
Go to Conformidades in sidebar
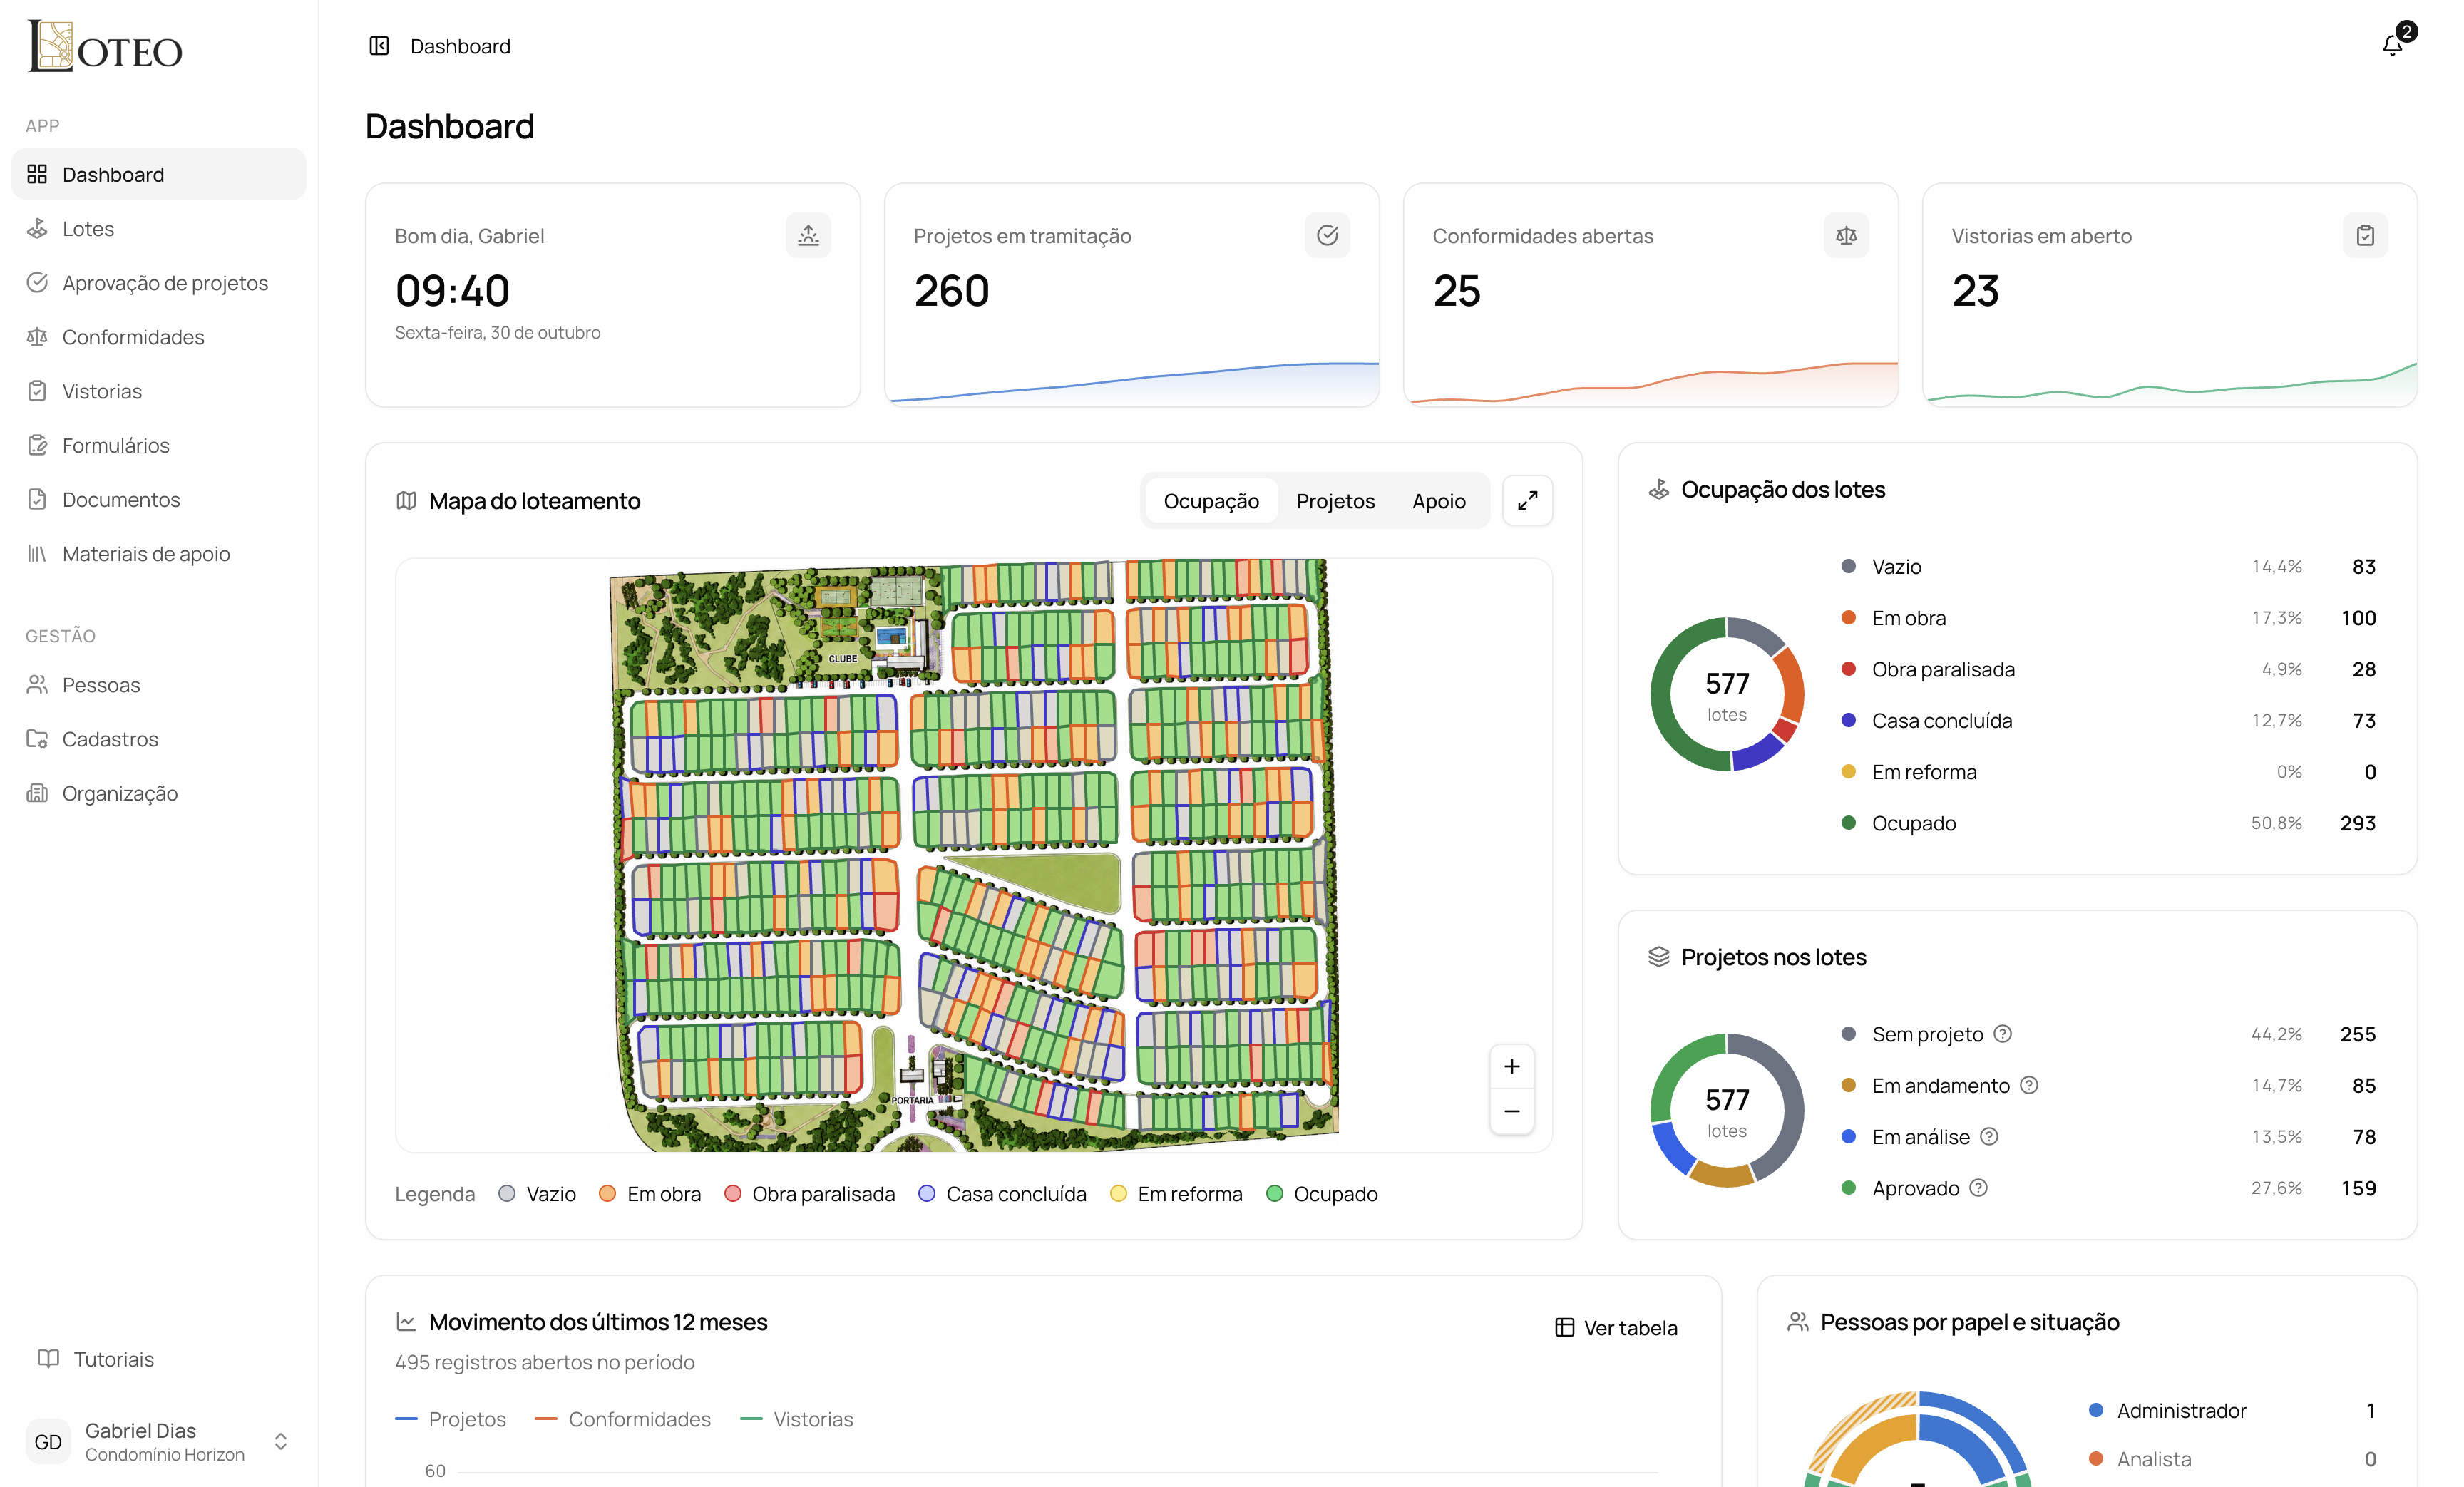(x=159, y=337)
